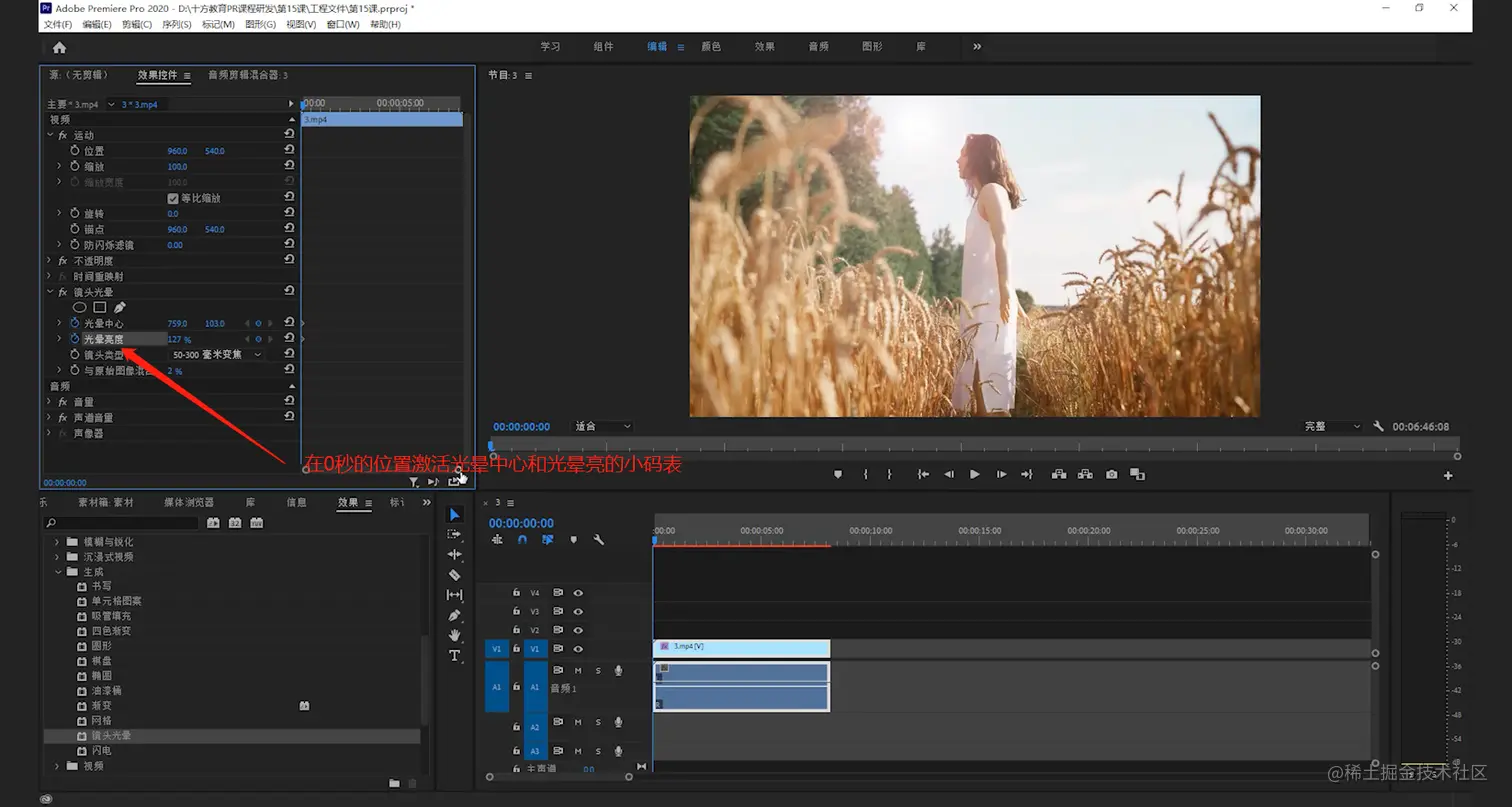Viewport: 1512px width, 807px height.
Task: Toggle V1 track visibility eye
Action: click(x=578, y=649)
